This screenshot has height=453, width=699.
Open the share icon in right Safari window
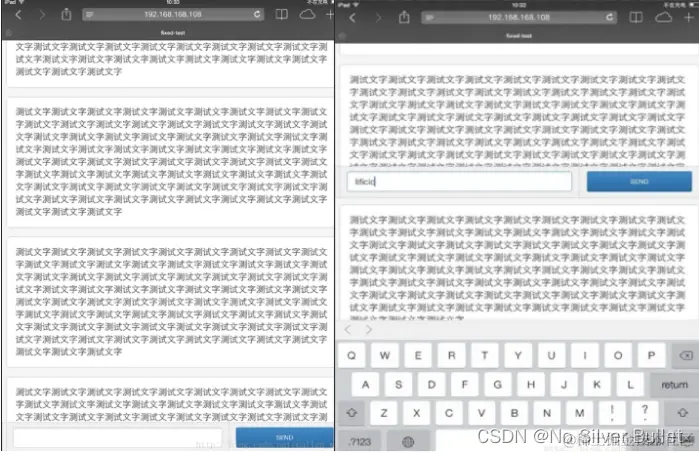[404, 17]
